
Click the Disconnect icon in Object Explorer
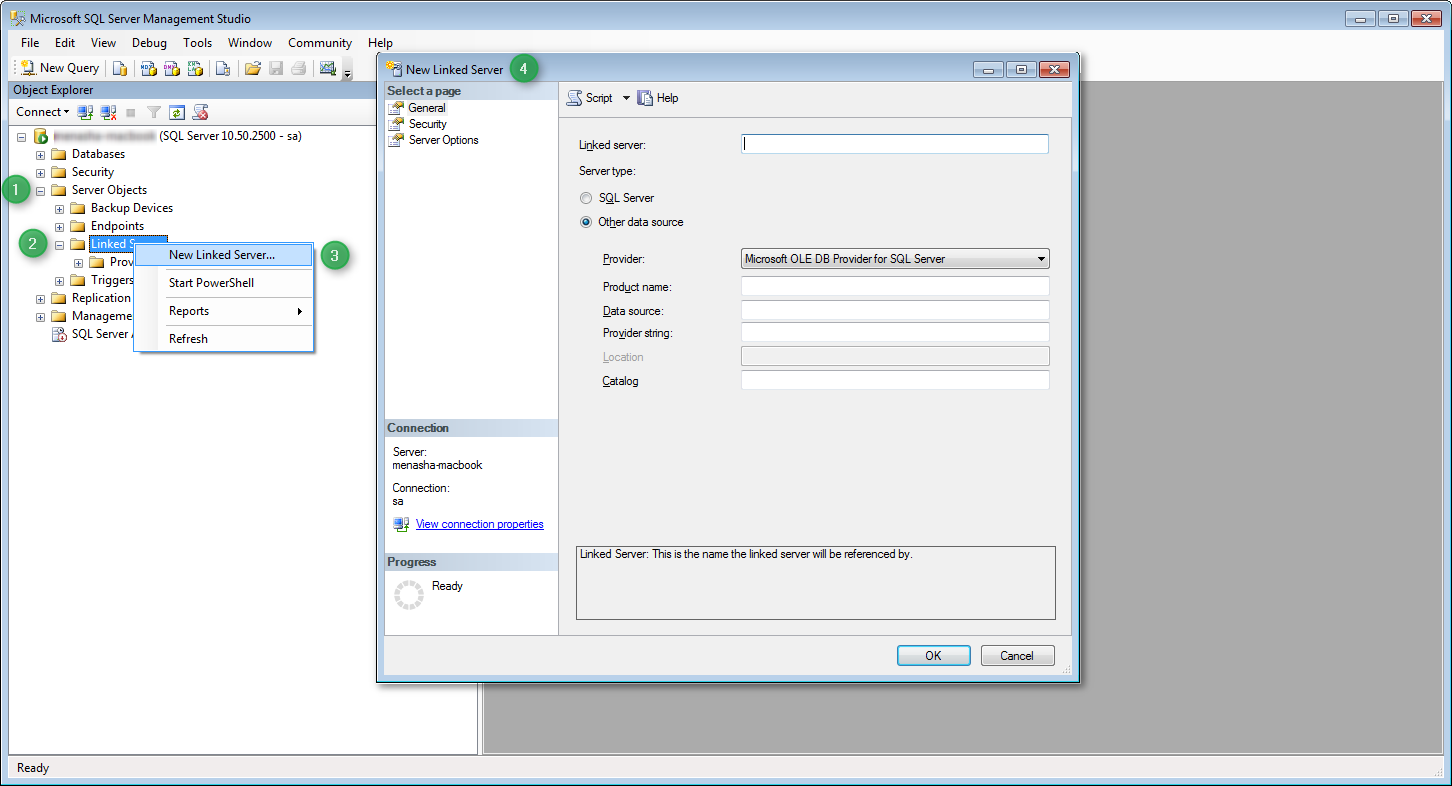(x=108, y=112)
